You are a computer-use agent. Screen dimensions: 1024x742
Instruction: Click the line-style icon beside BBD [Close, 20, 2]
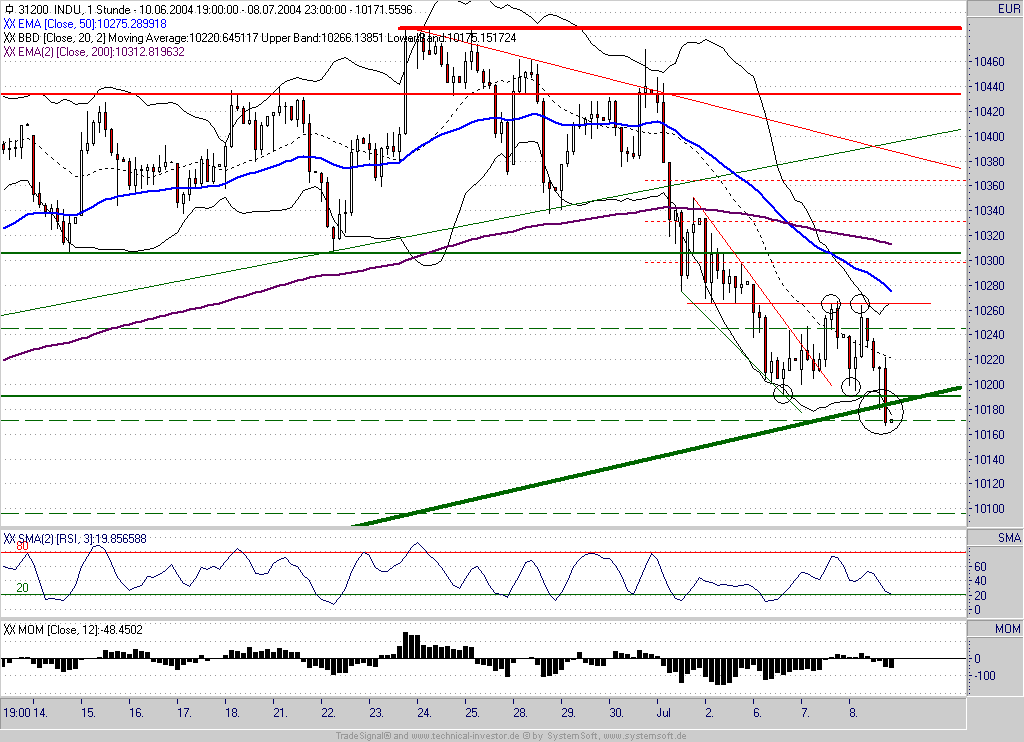pyautogui.click(x=9, y=38)
